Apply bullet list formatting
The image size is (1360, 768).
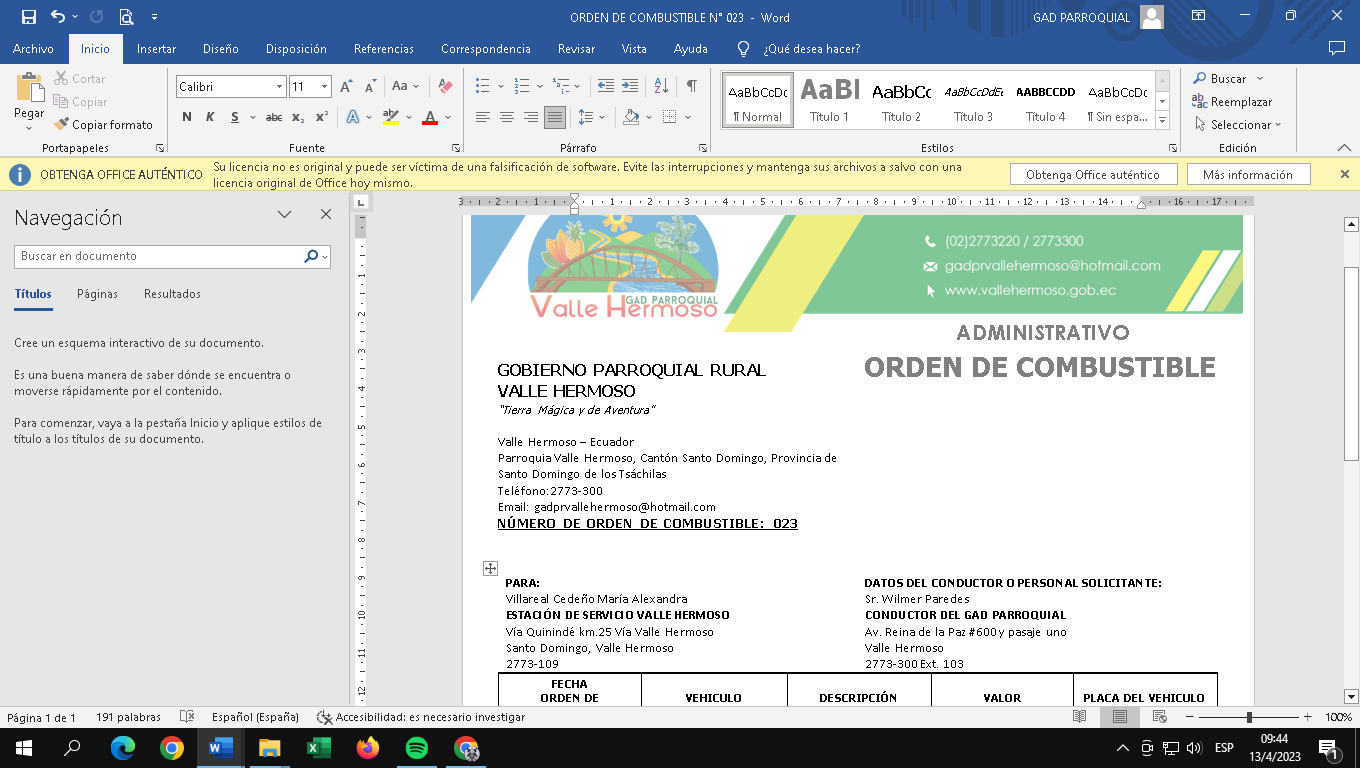coord(483,87)
